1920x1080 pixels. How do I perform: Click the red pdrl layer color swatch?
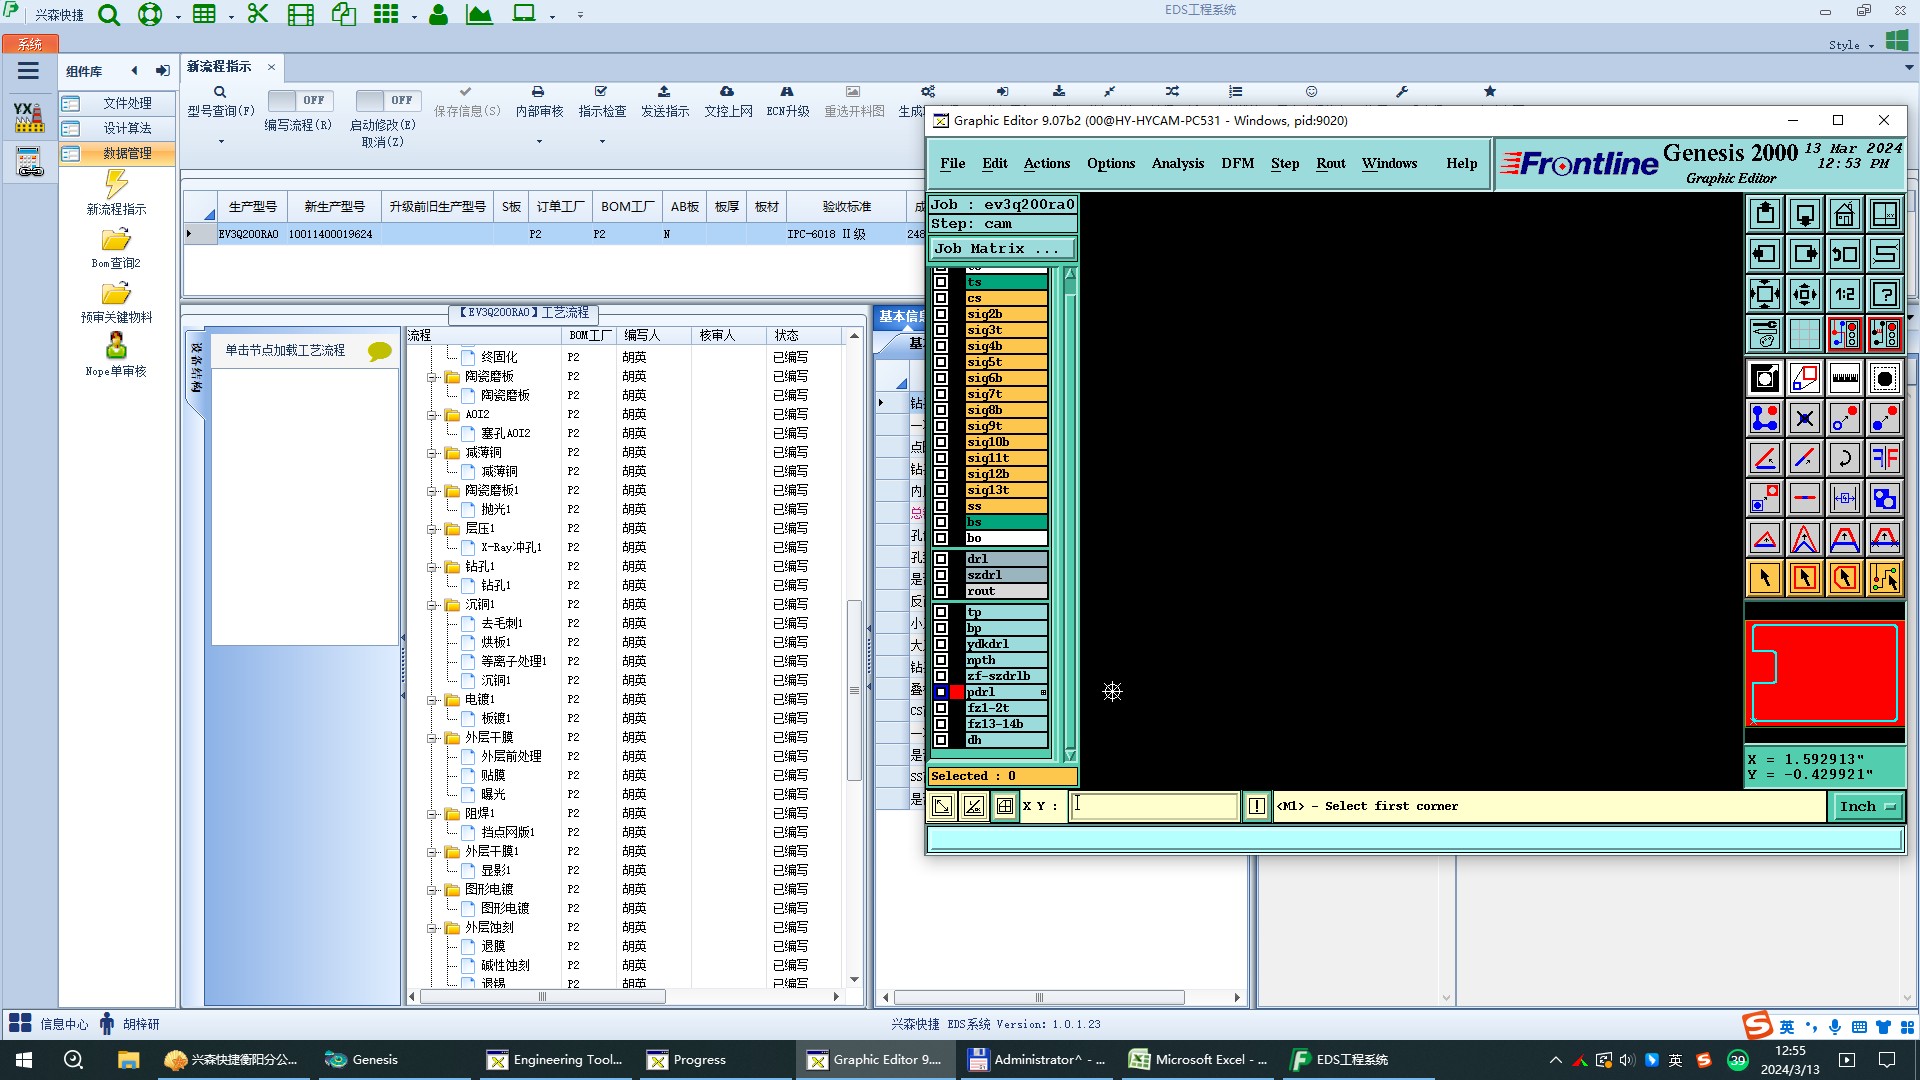coord(957,692)
